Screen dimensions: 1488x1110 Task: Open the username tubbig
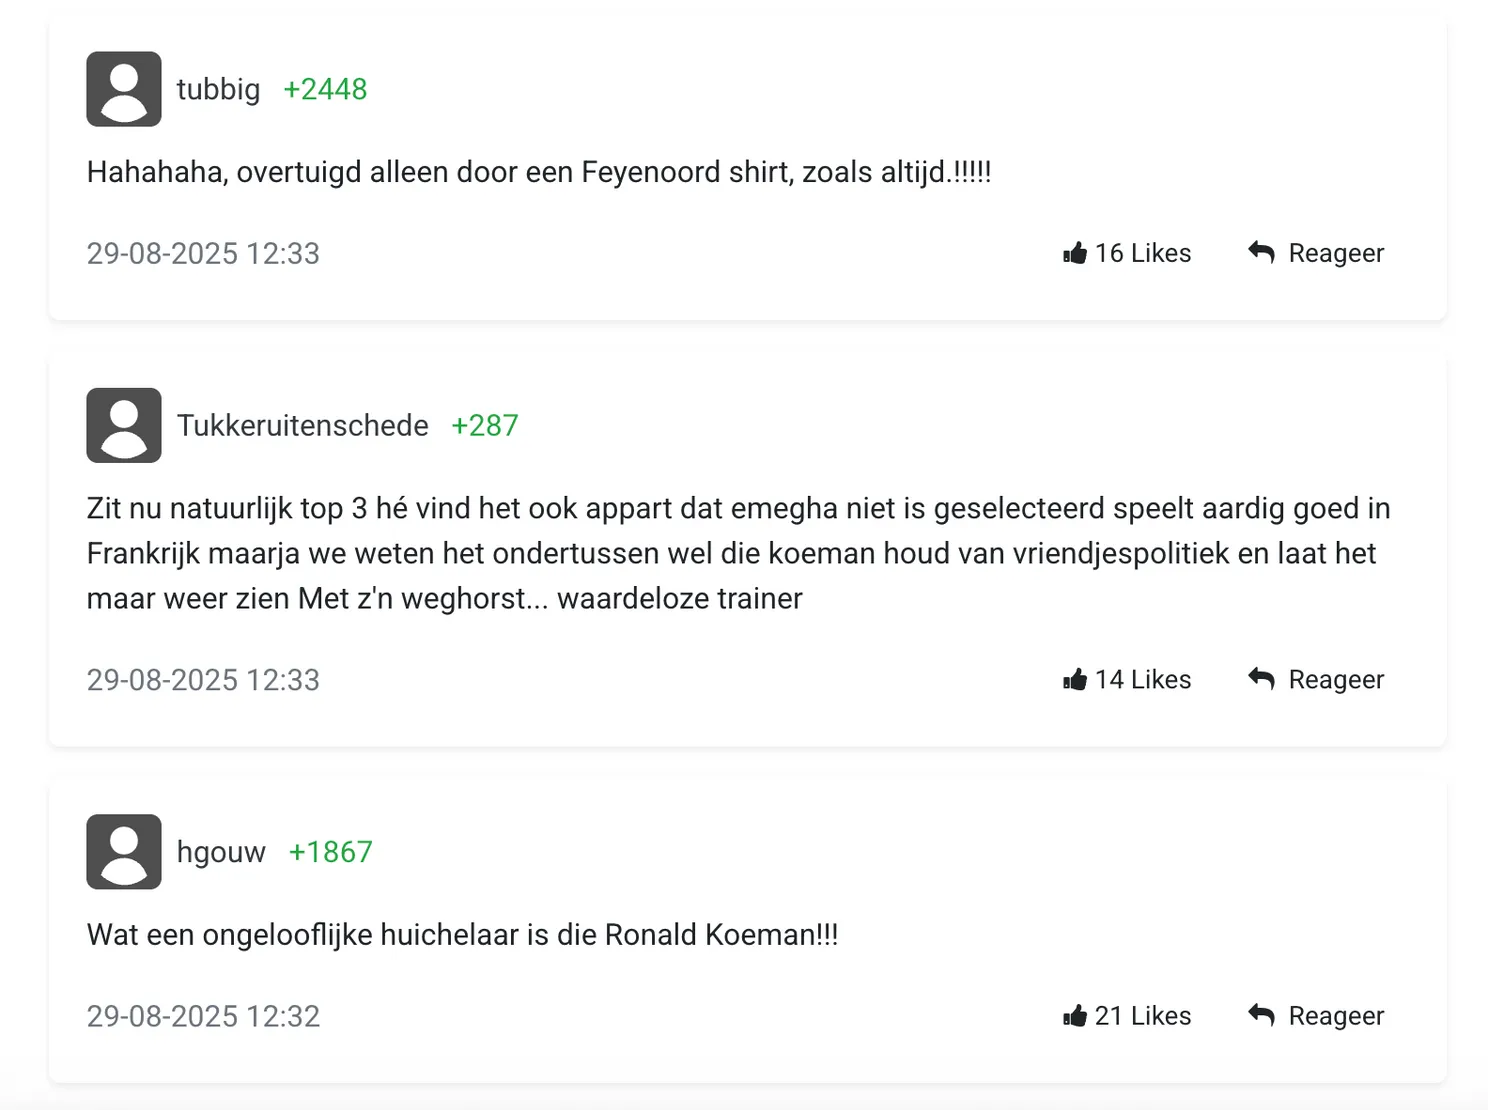point(218,88)
